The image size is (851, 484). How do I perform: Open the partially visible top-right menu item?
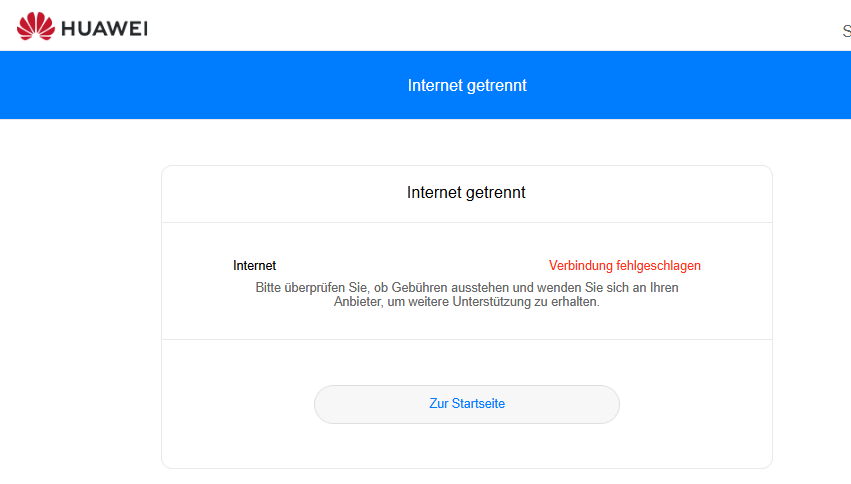coord(846,31)
